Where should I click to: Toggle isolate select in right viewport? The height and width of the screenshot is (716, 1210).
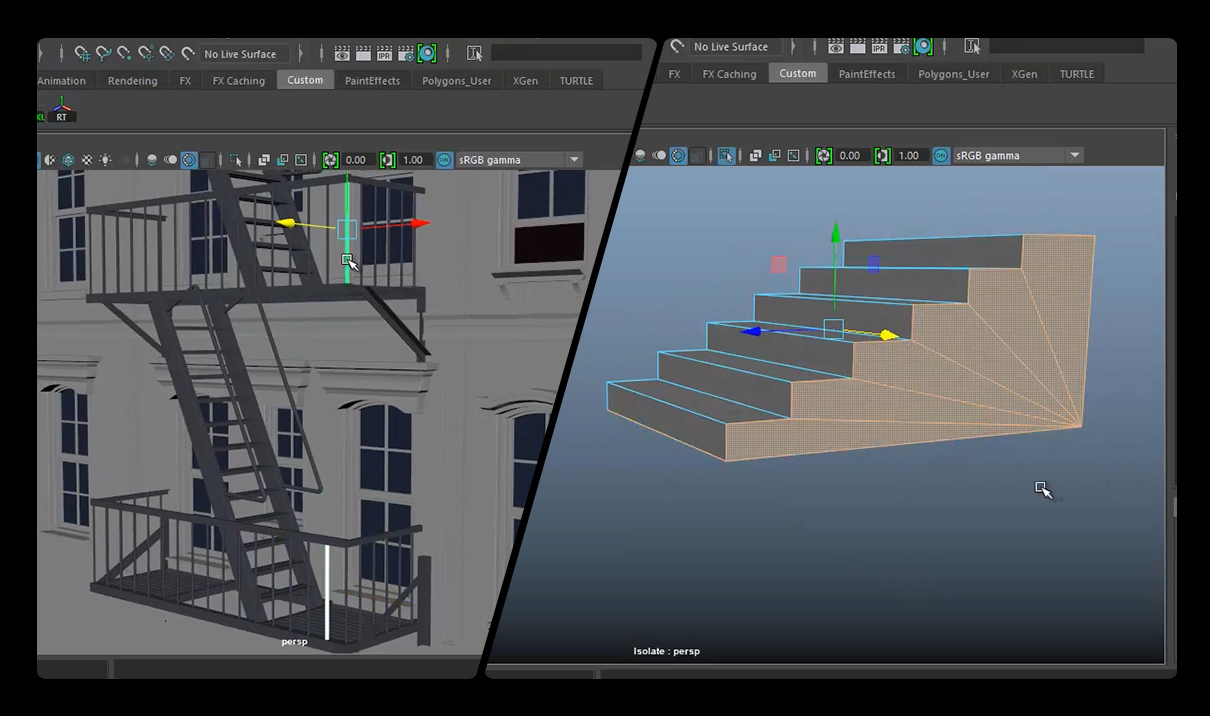point(726,155)
